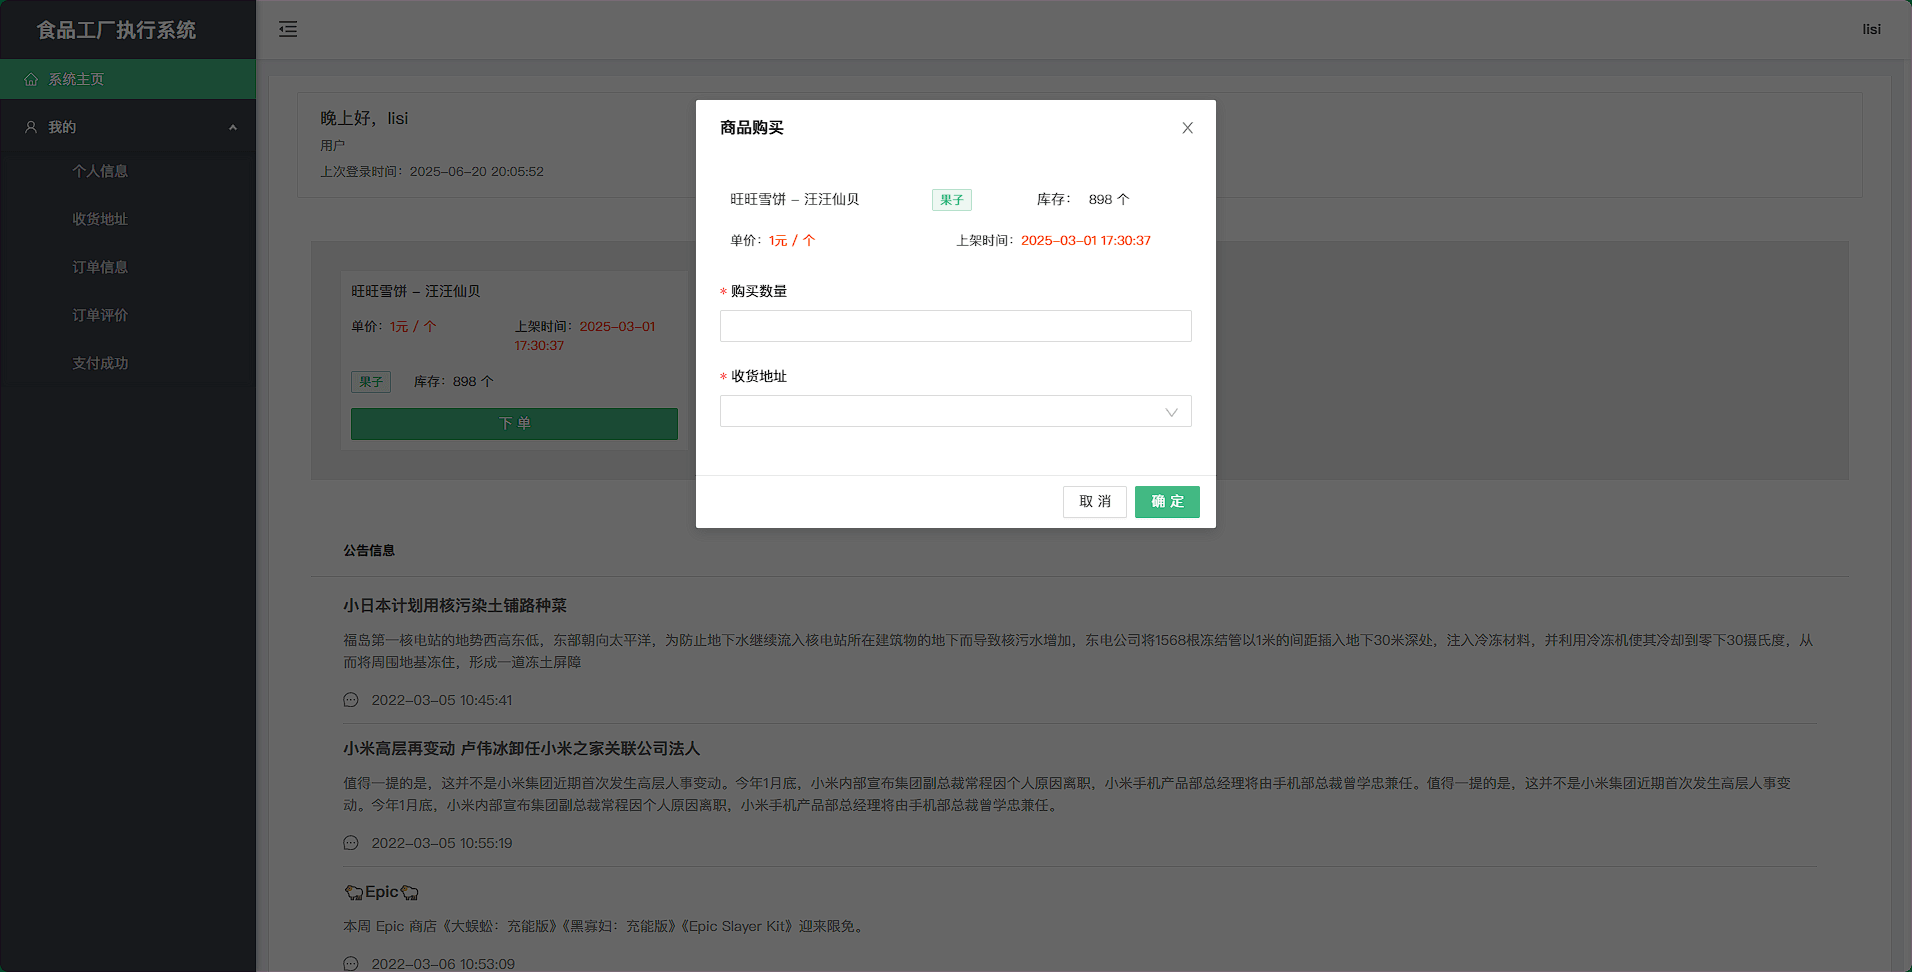
Task: Open the 收货地址 dropdown
Action: click(955, 411)
